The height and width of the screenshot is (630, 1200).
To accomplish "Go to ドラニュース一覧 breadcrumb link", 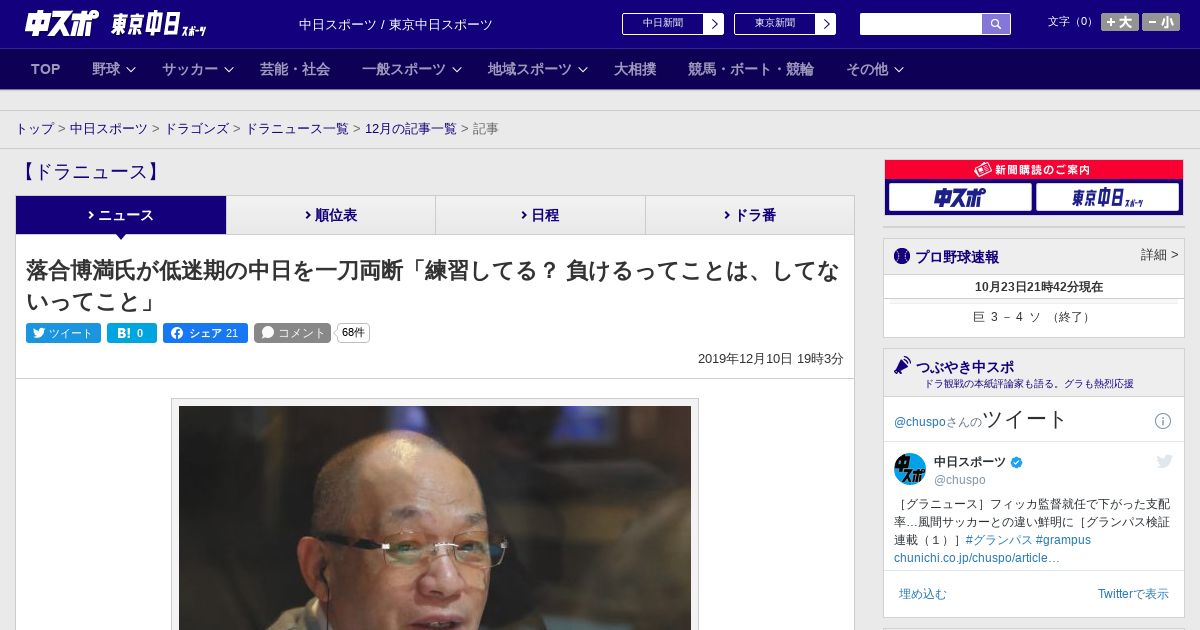I will [297, 129].
